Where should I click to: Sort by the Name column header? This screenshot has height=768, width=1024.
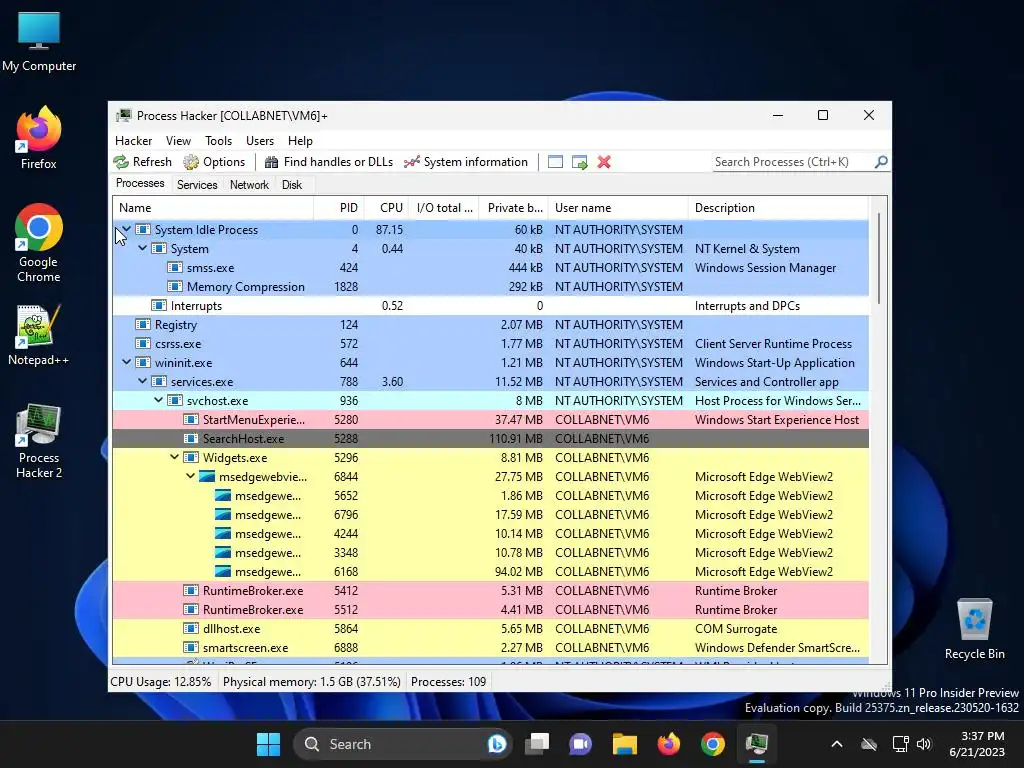(x=213, y=208)
